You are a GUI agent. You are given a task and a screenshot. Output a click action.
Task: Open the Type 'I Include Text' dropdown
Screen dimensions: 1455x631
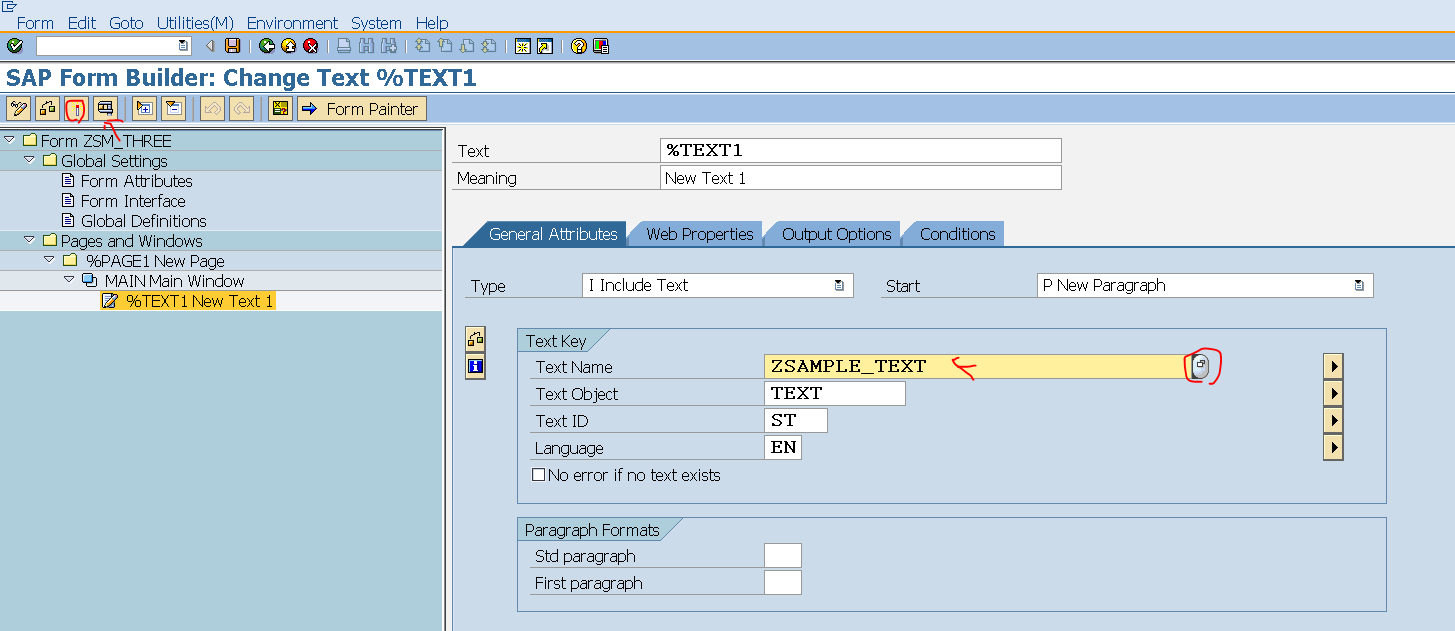tap(839, 285)
